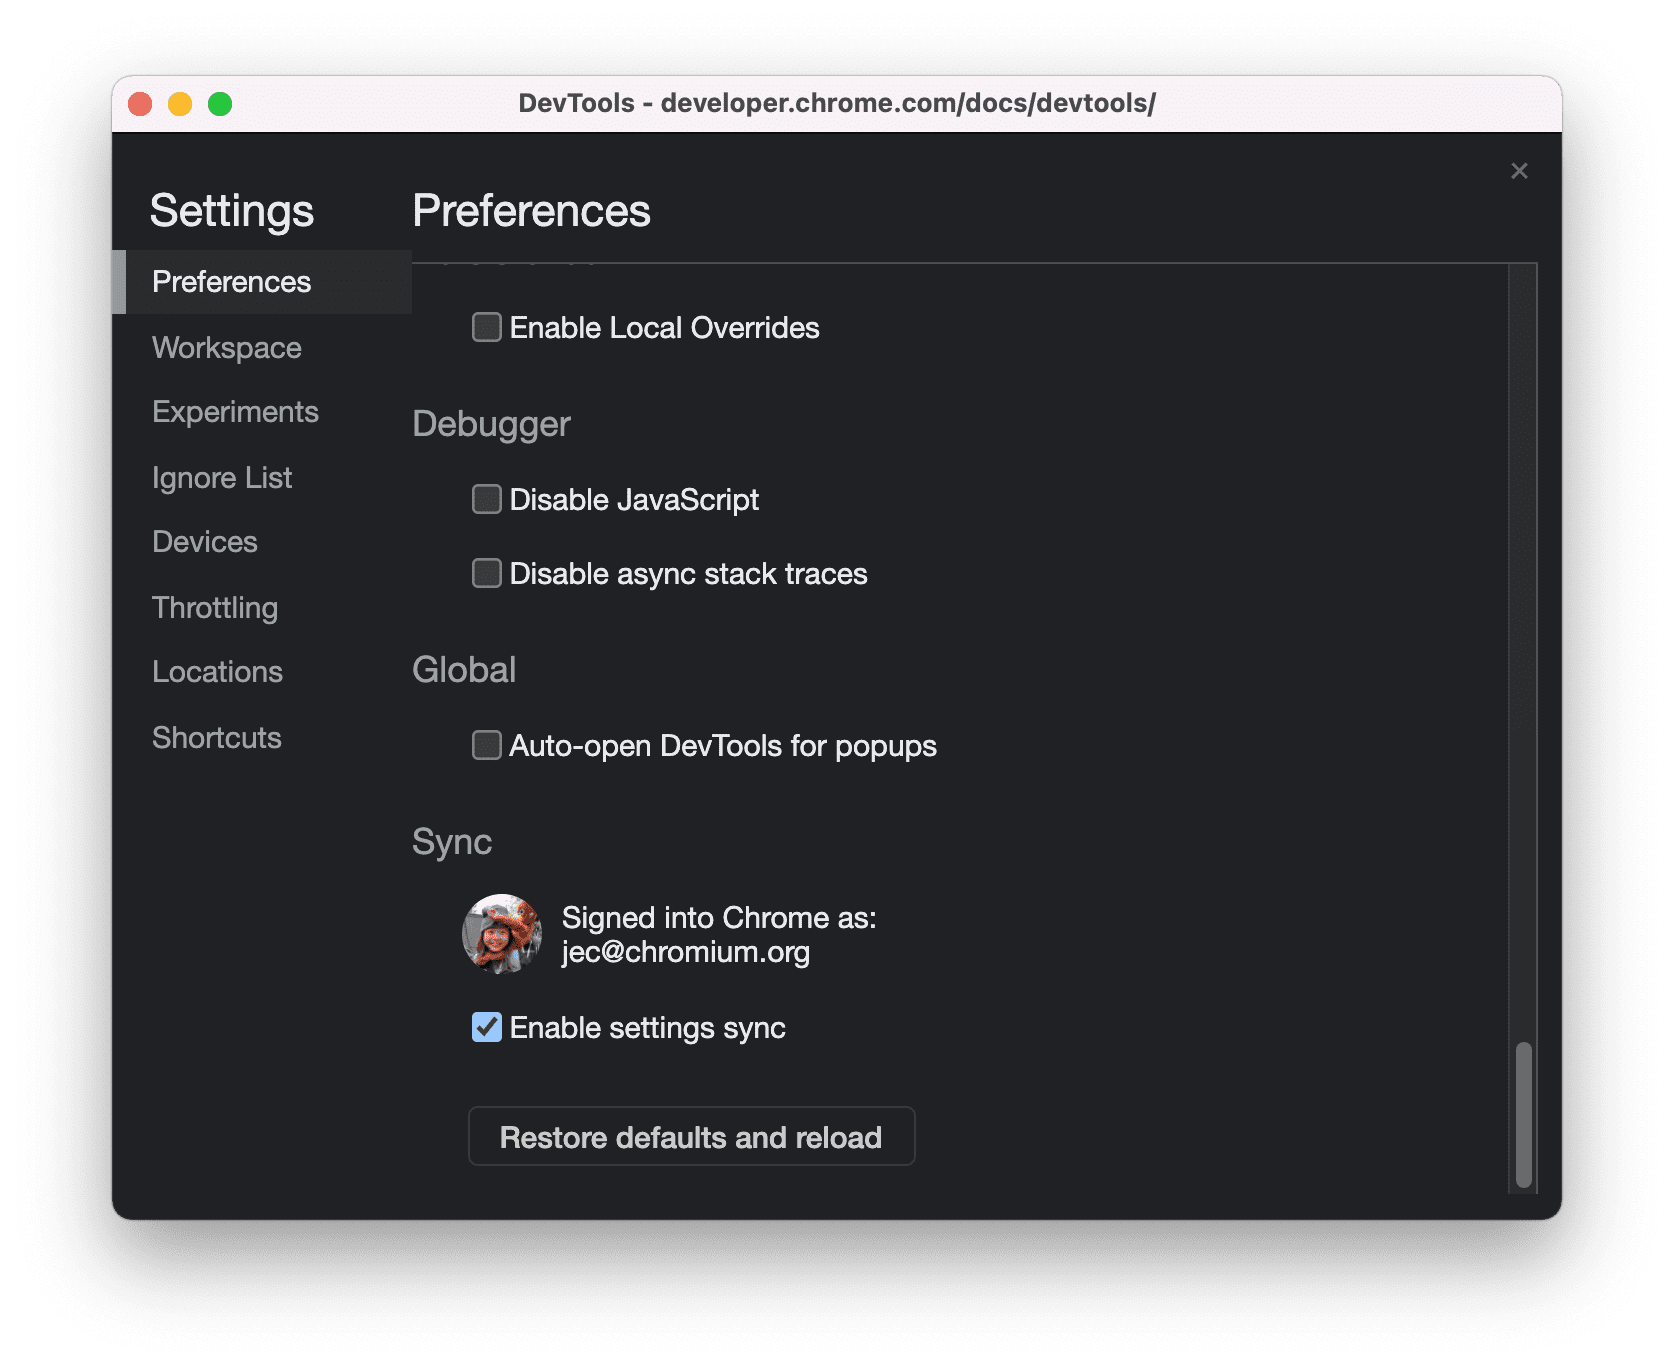Image resolution: width=1674 pixels, height=1368 pixels.
Task: Enable Local Overrides checkbox
Action: coord(486,327)
